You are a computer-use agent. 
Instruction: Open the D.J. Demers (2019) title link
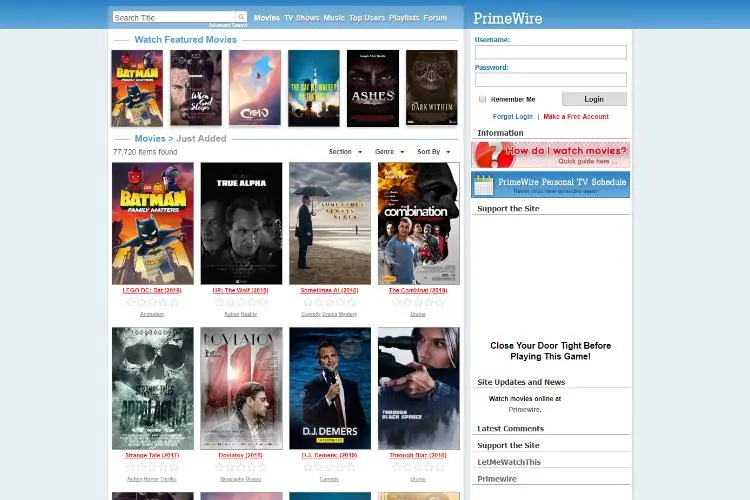[x=329, y=455]
